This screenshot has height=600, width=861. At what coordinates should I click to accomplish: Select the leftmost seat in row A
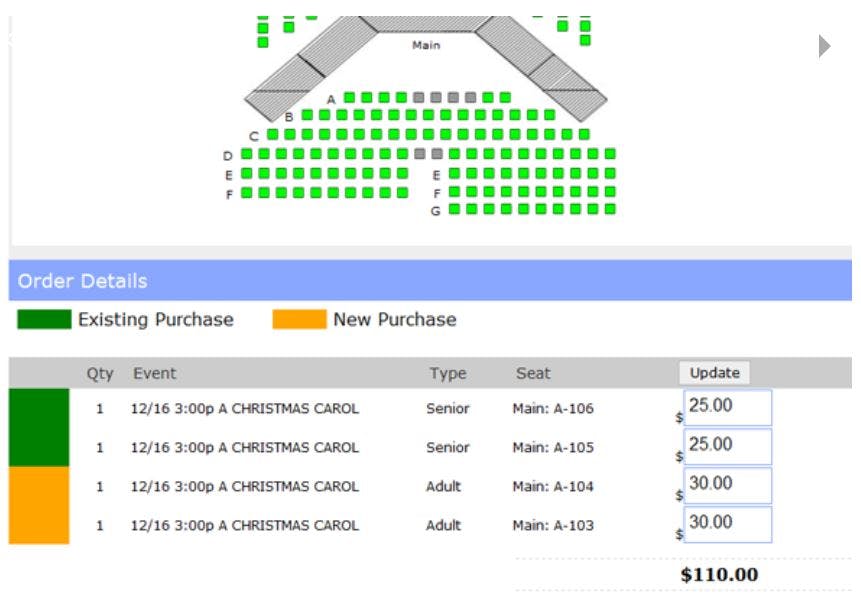[x=349, y=98]
